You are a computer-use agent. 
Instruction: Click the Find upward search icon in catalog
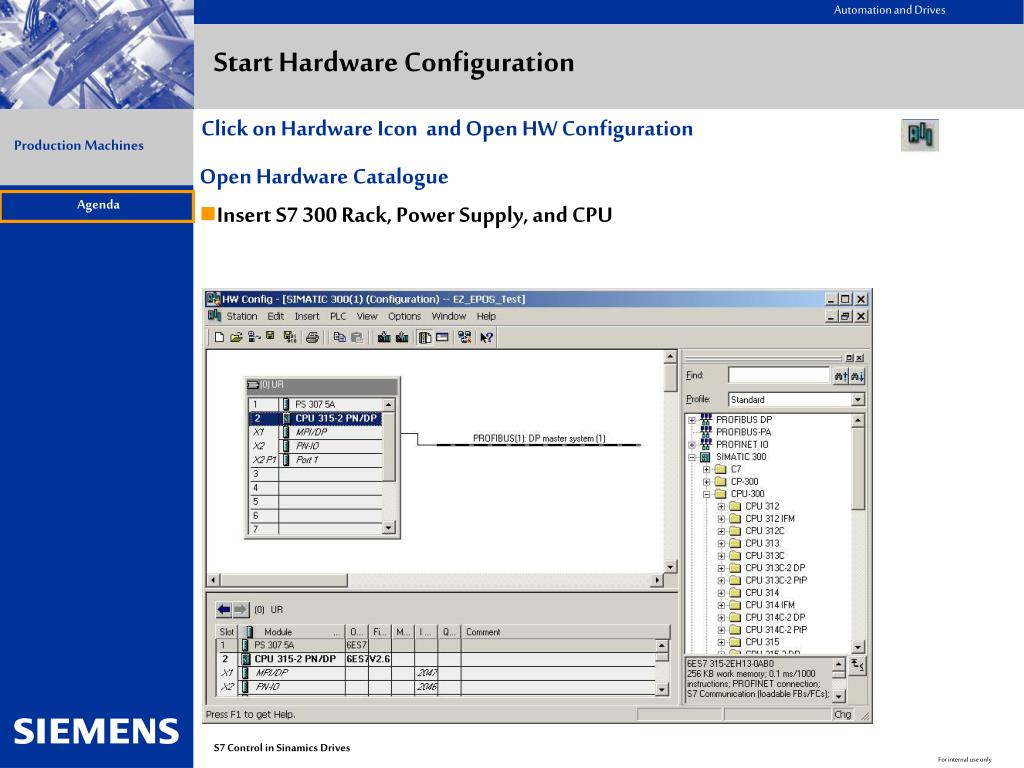click(x=840, y=376)
